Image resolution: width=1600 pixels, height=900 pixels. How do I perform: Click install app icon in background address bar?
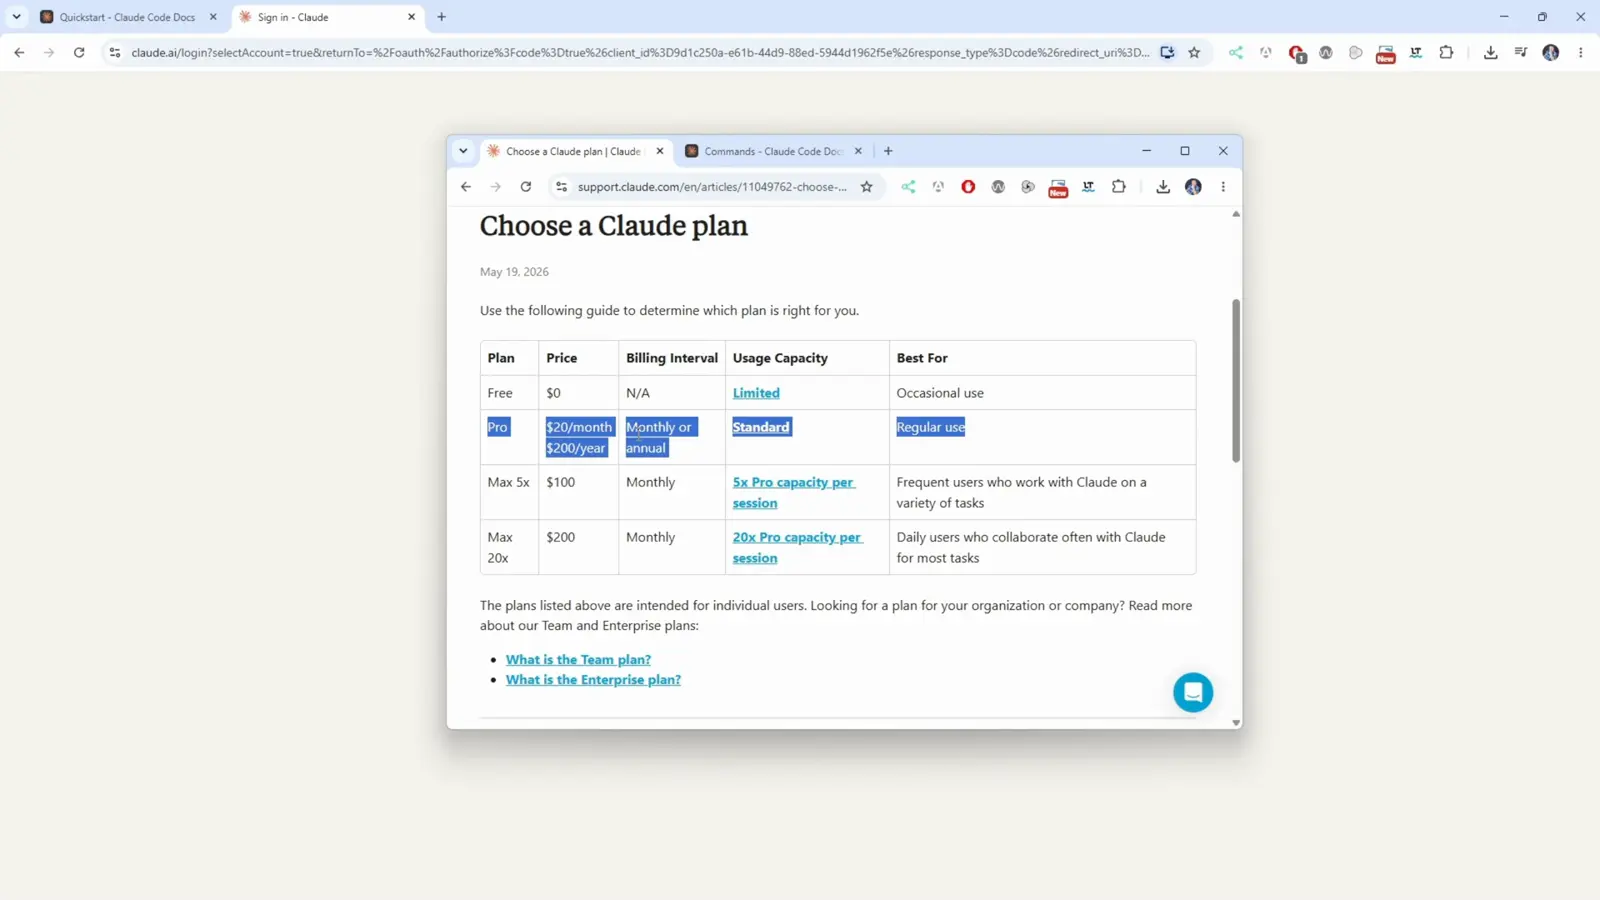click(1167, 53)
